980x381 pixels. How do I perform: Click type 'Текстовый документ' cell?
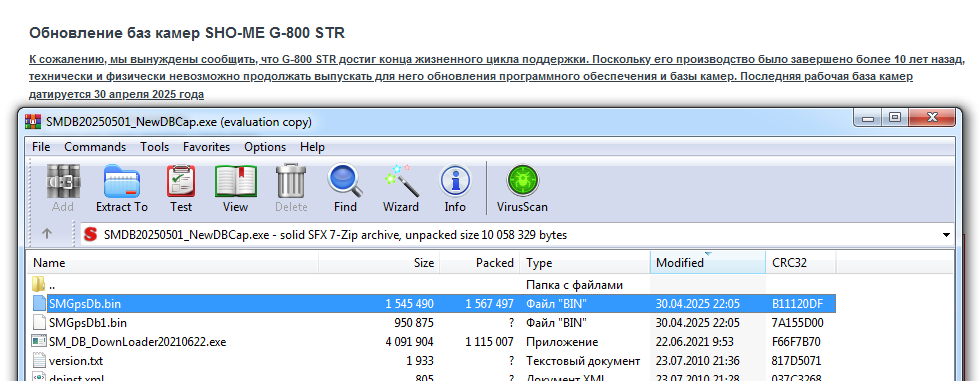[x=583, y=361]
